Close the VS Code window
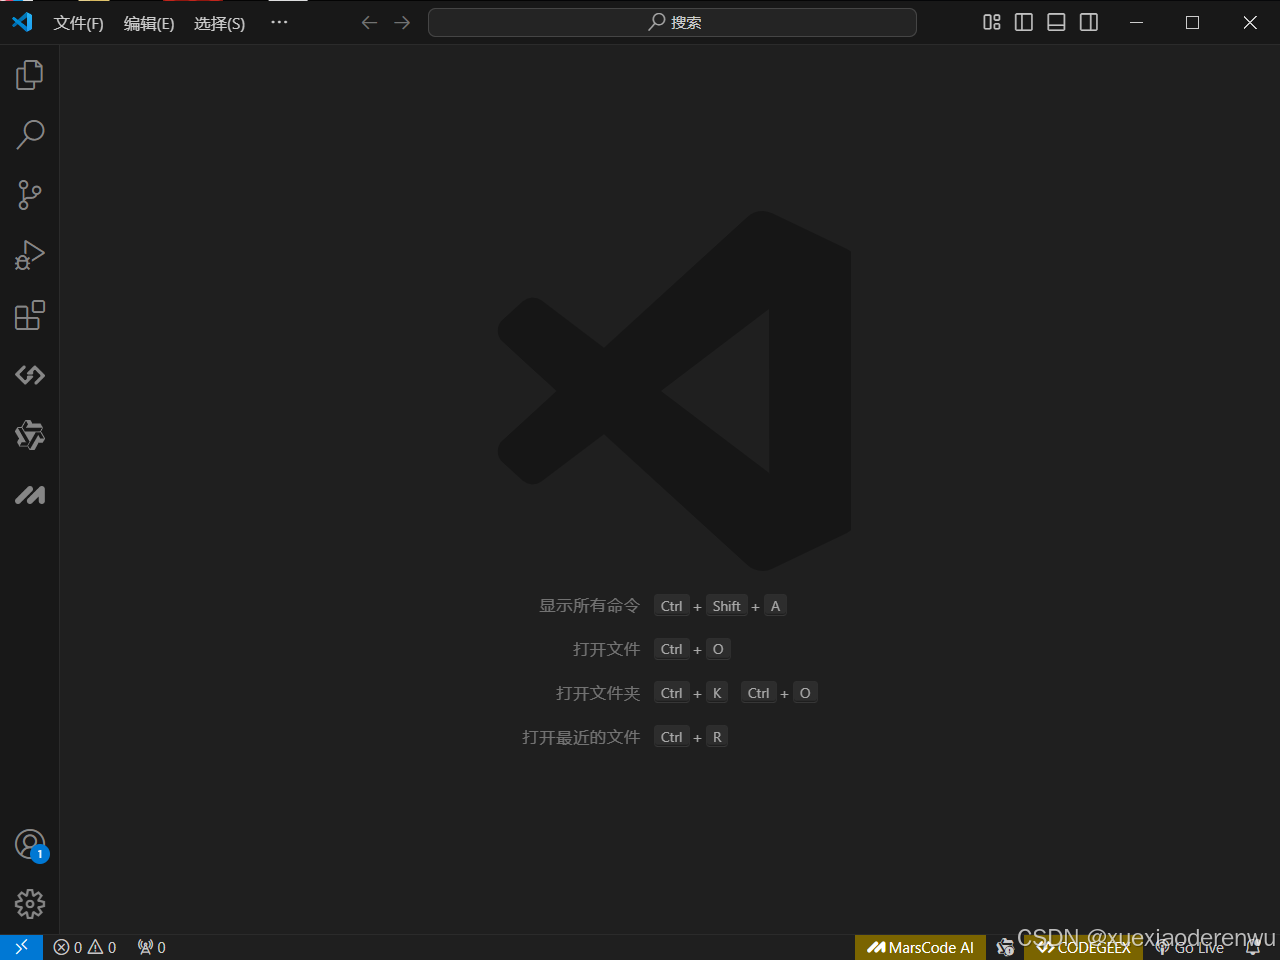1280x960 pixels. click(1250, 22)
